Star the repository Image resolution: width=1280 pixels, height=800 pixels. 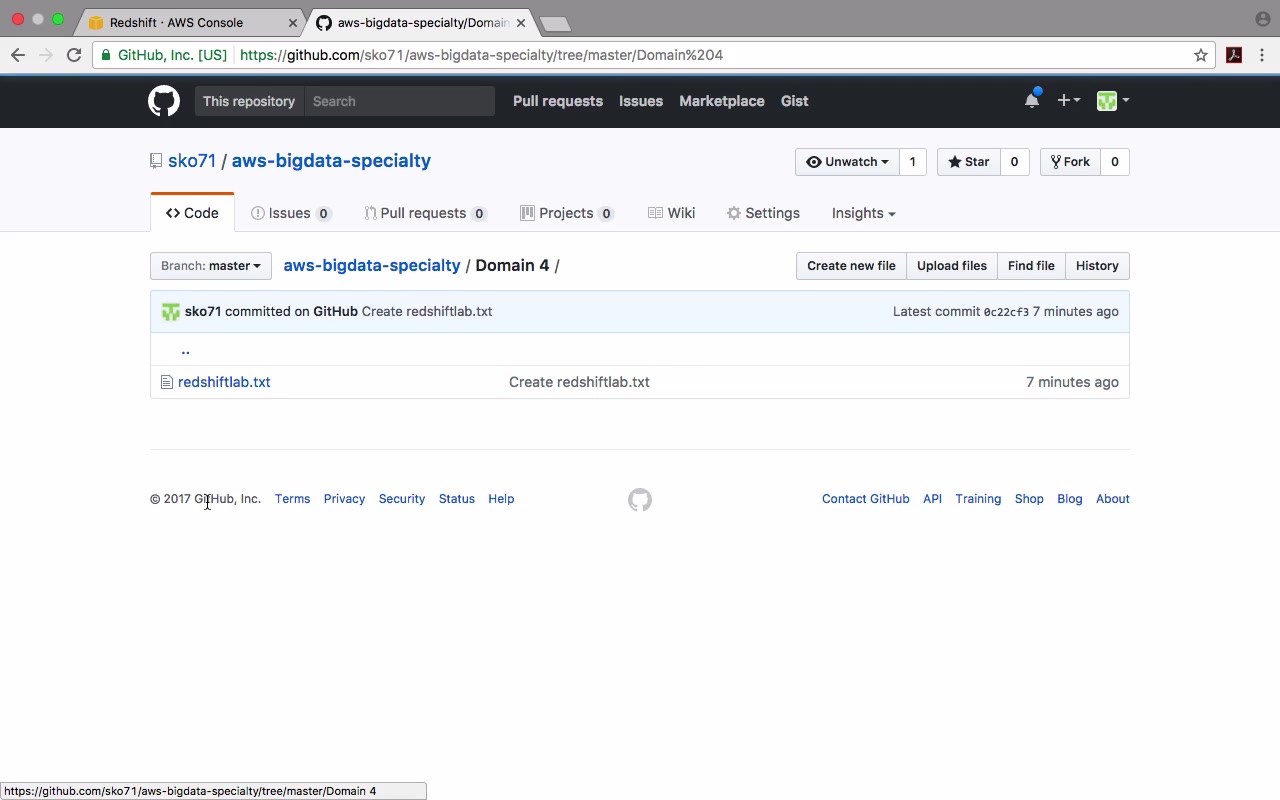click(969, 162)
